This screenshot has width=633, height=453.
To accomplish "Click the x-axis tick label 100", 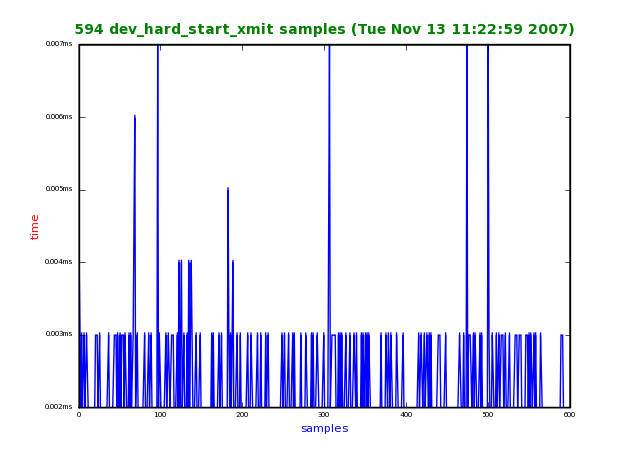I will tap(160, 415).
